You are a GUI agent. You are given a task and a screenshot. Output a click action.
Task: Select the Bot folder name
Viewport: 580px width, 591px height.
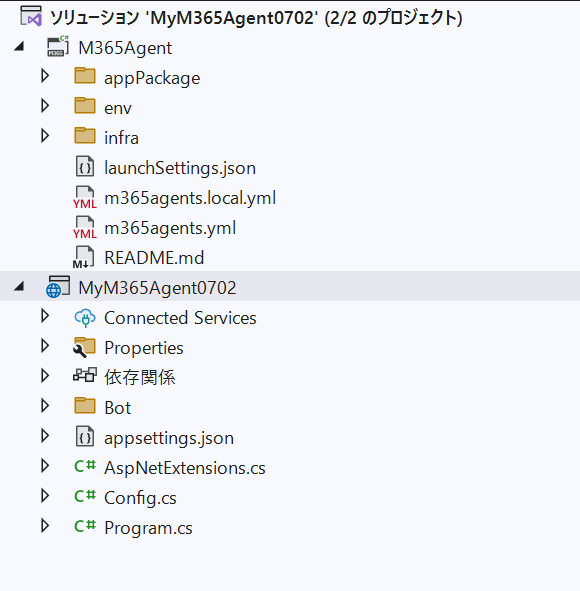pyautogui.click(x=118, y=408)
